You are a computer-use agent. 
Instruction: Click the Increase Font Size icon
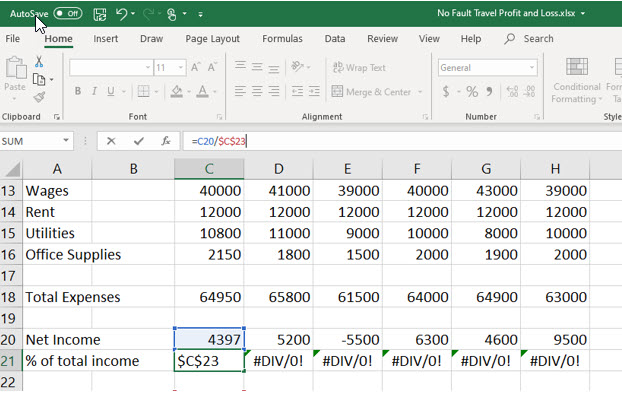pyautogui.click(x=196, y=67)
